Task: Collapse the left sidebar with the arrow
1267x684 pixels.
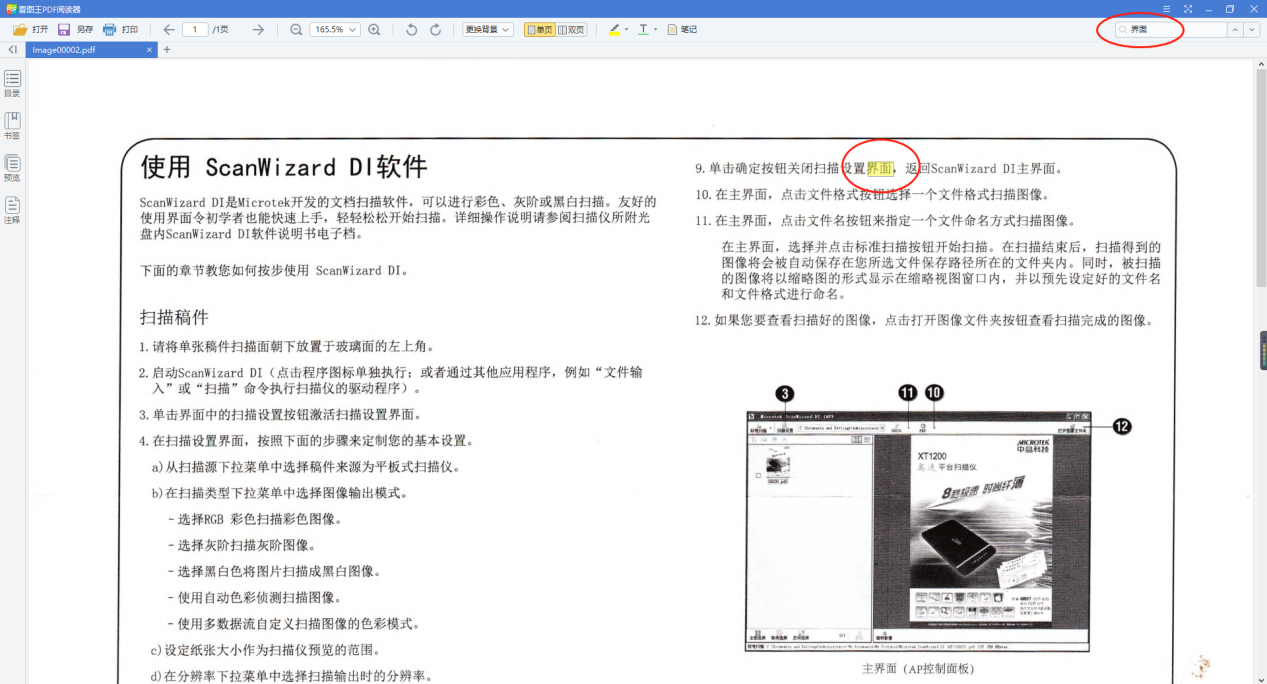Action: [11, 48]
